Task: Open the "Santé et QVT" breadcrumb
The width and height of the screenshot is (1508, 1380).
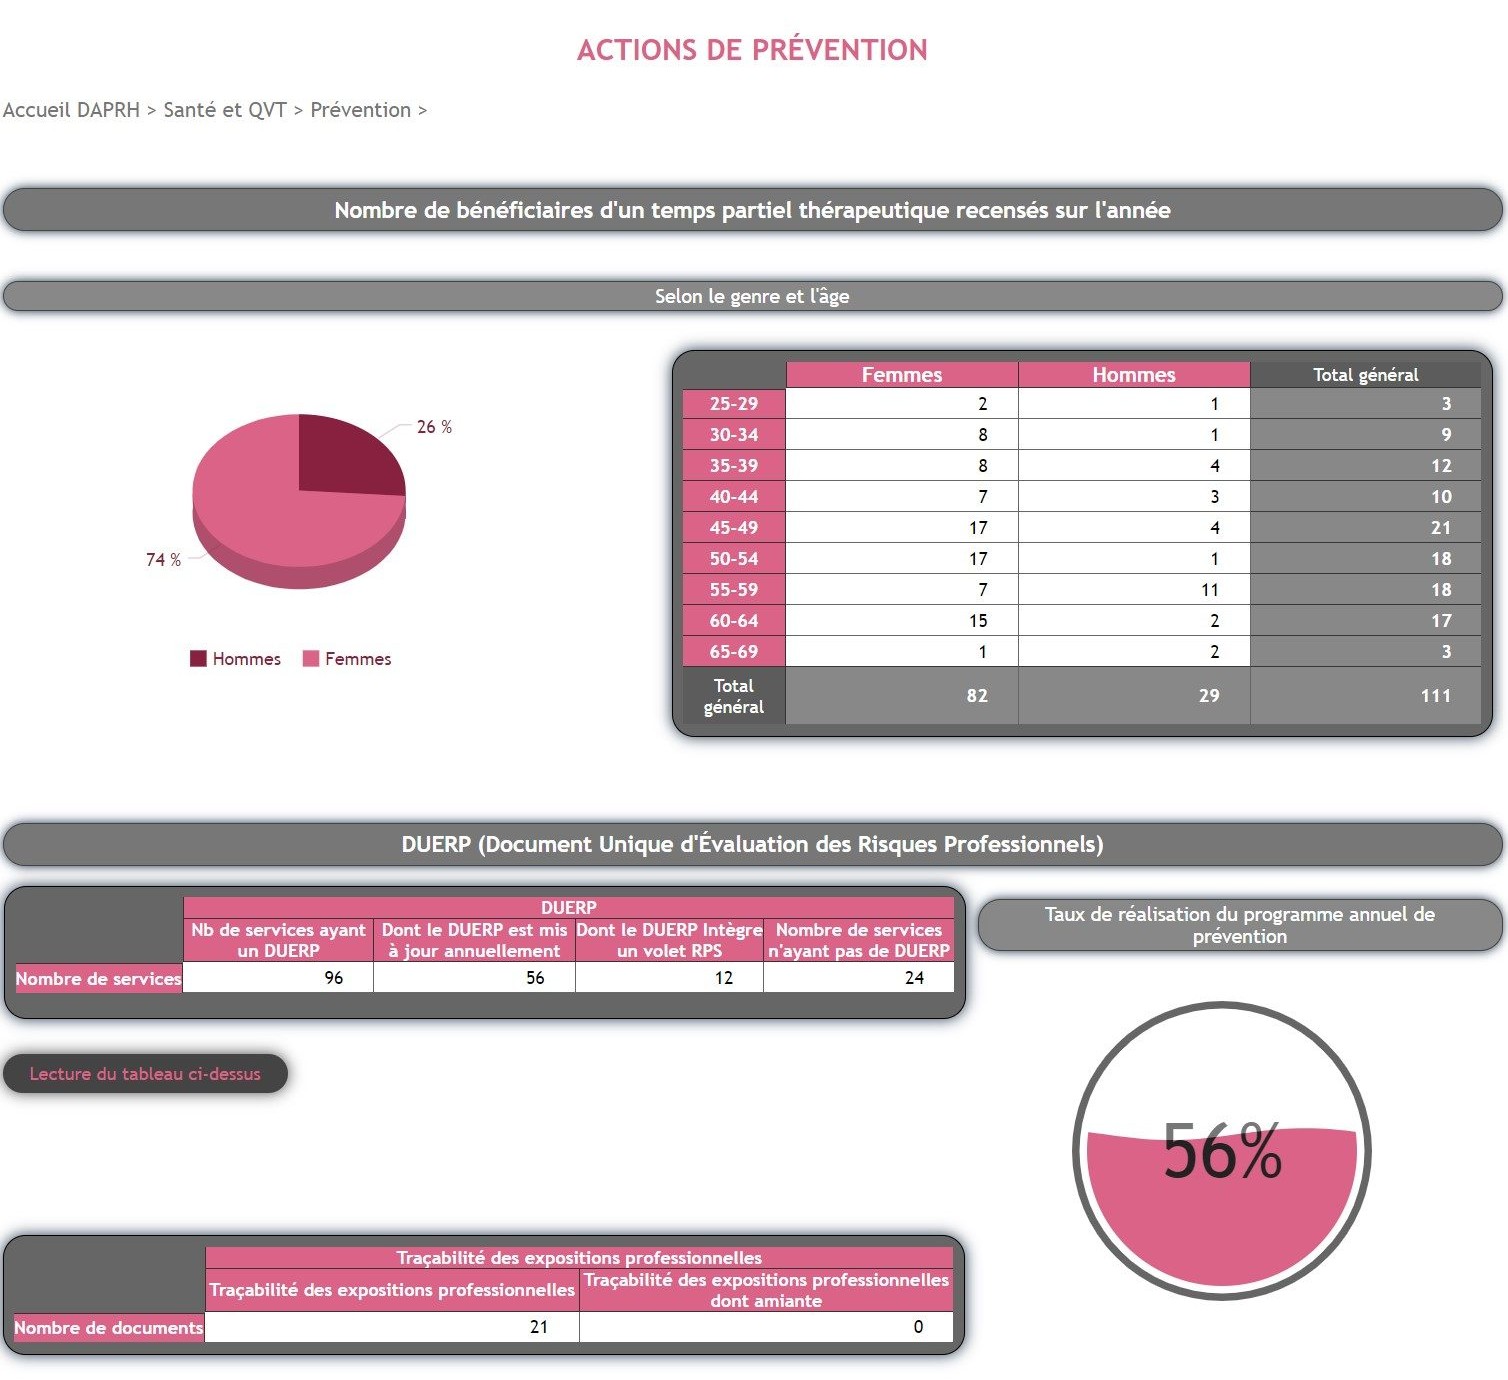Action: 225,110
